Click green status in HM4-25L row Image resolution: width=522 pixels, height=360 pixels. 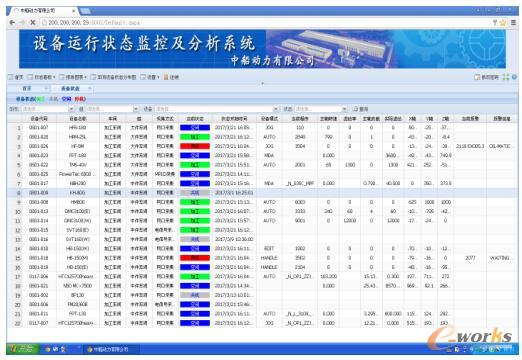195,137
